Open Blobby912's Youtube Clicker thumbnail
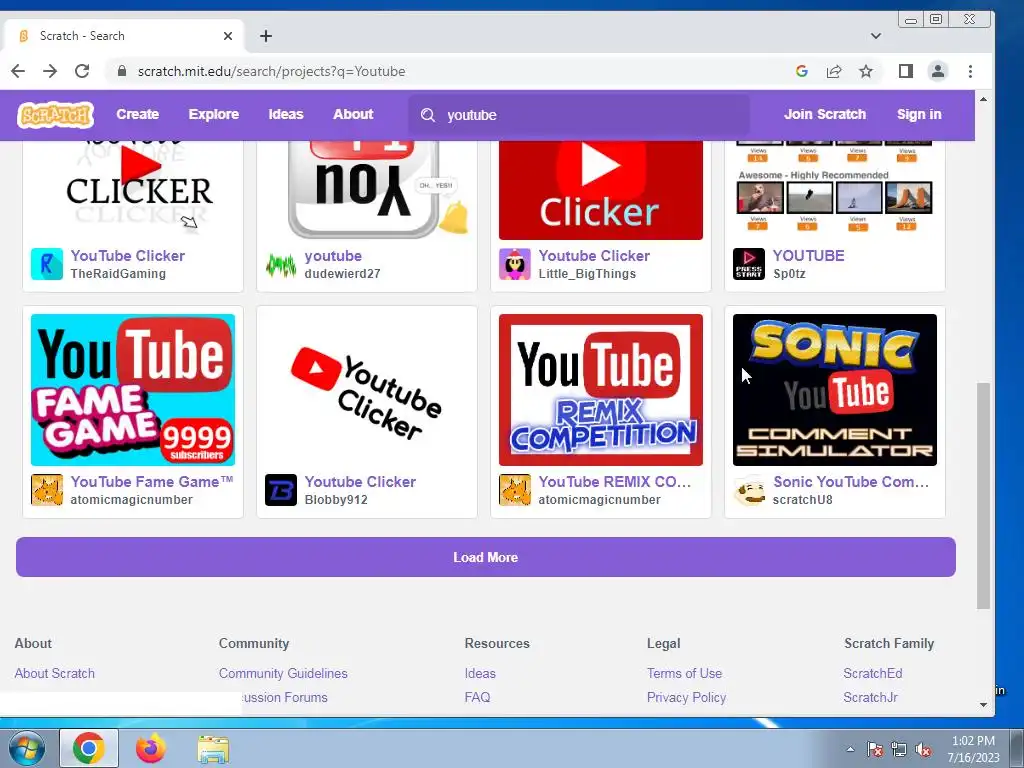The image size is (1024, 768). [367, 390]
